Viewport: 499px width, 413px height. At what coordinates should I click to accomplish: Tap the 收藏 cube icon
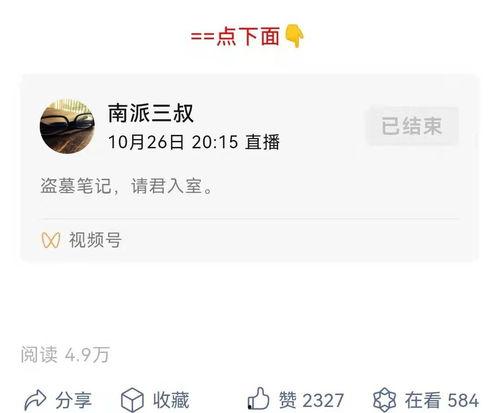(x=132, y=400)
